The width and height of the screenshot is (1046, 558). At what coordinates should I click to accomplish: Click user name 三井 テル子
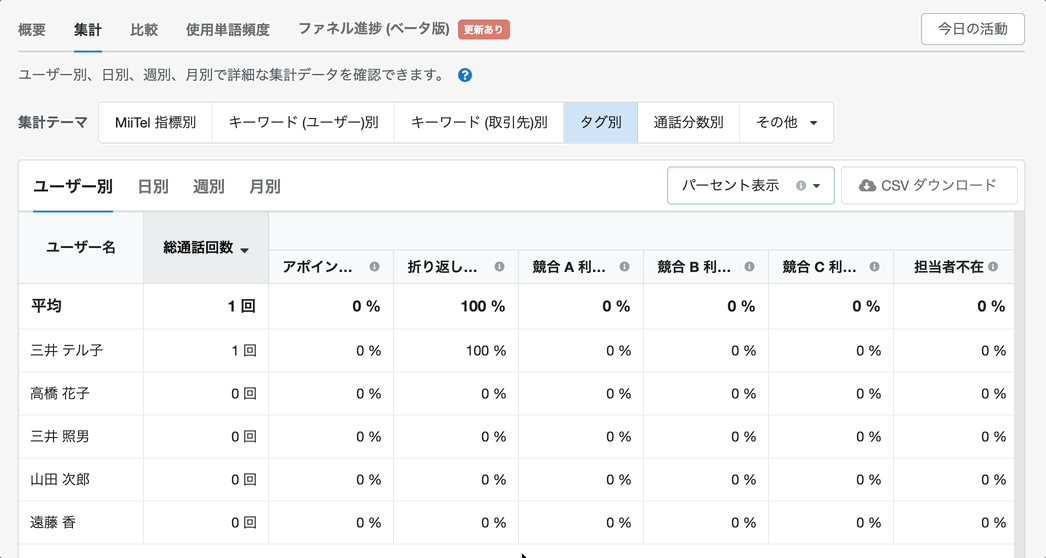[67, 350]
